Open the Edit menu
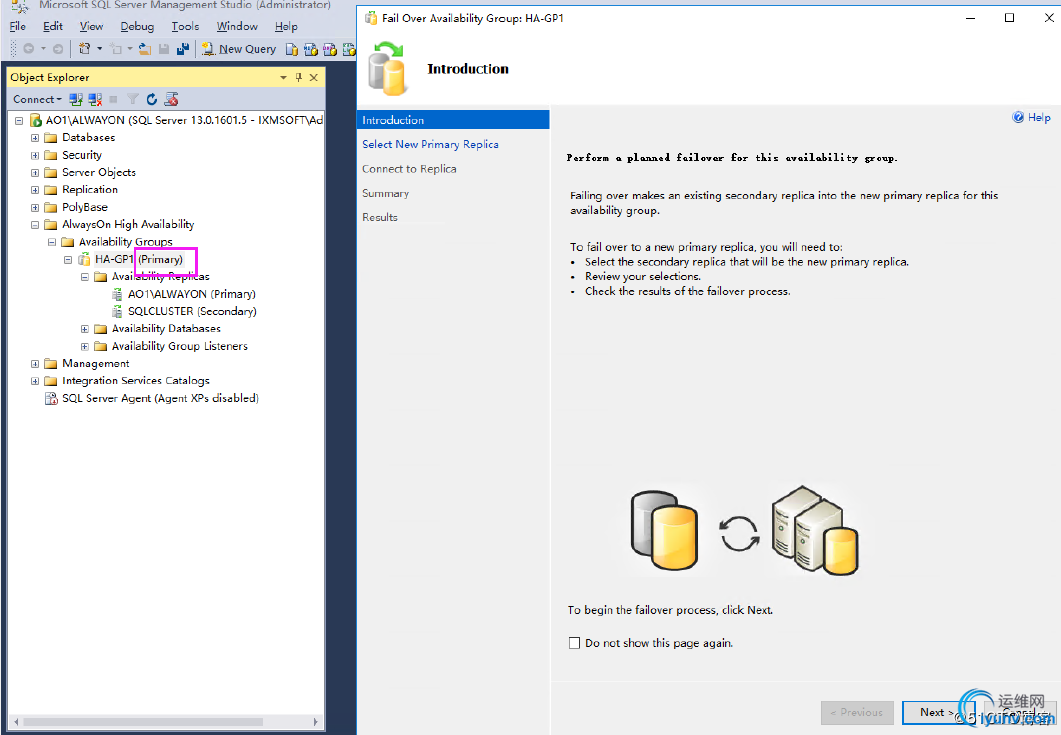 click(x=53, y=26)
